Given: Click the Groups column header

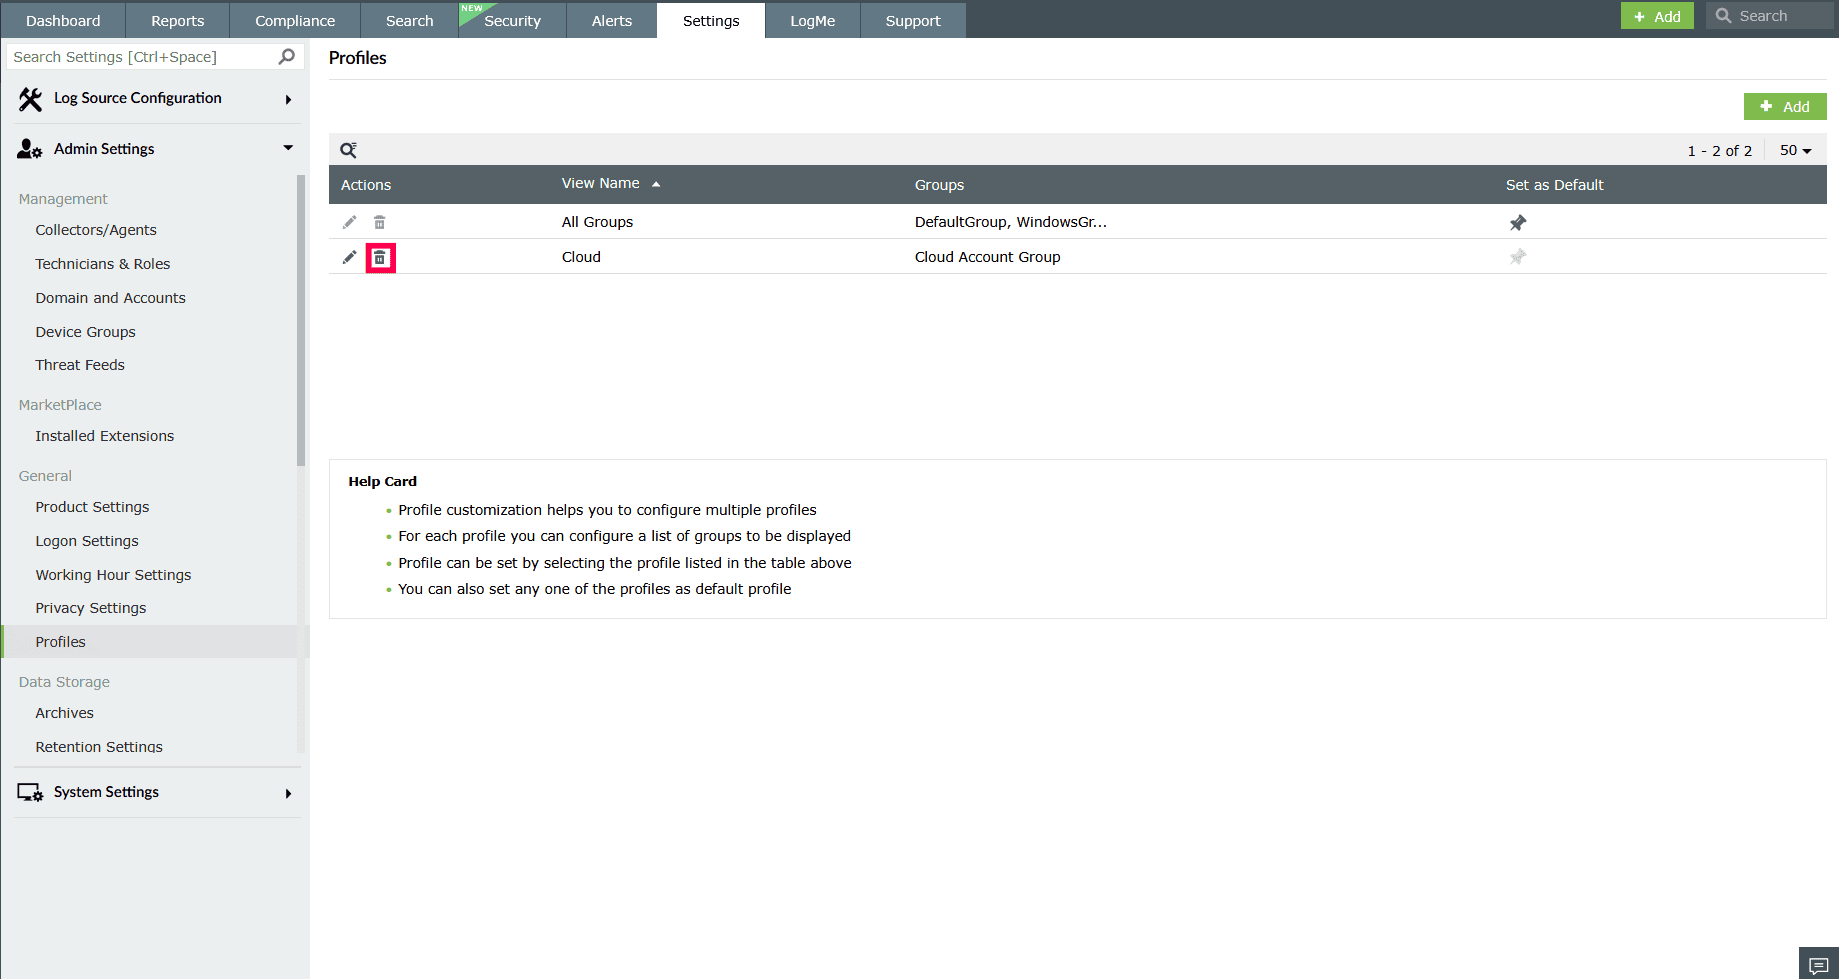Looking at the screenshot, I should coord(939,185).
